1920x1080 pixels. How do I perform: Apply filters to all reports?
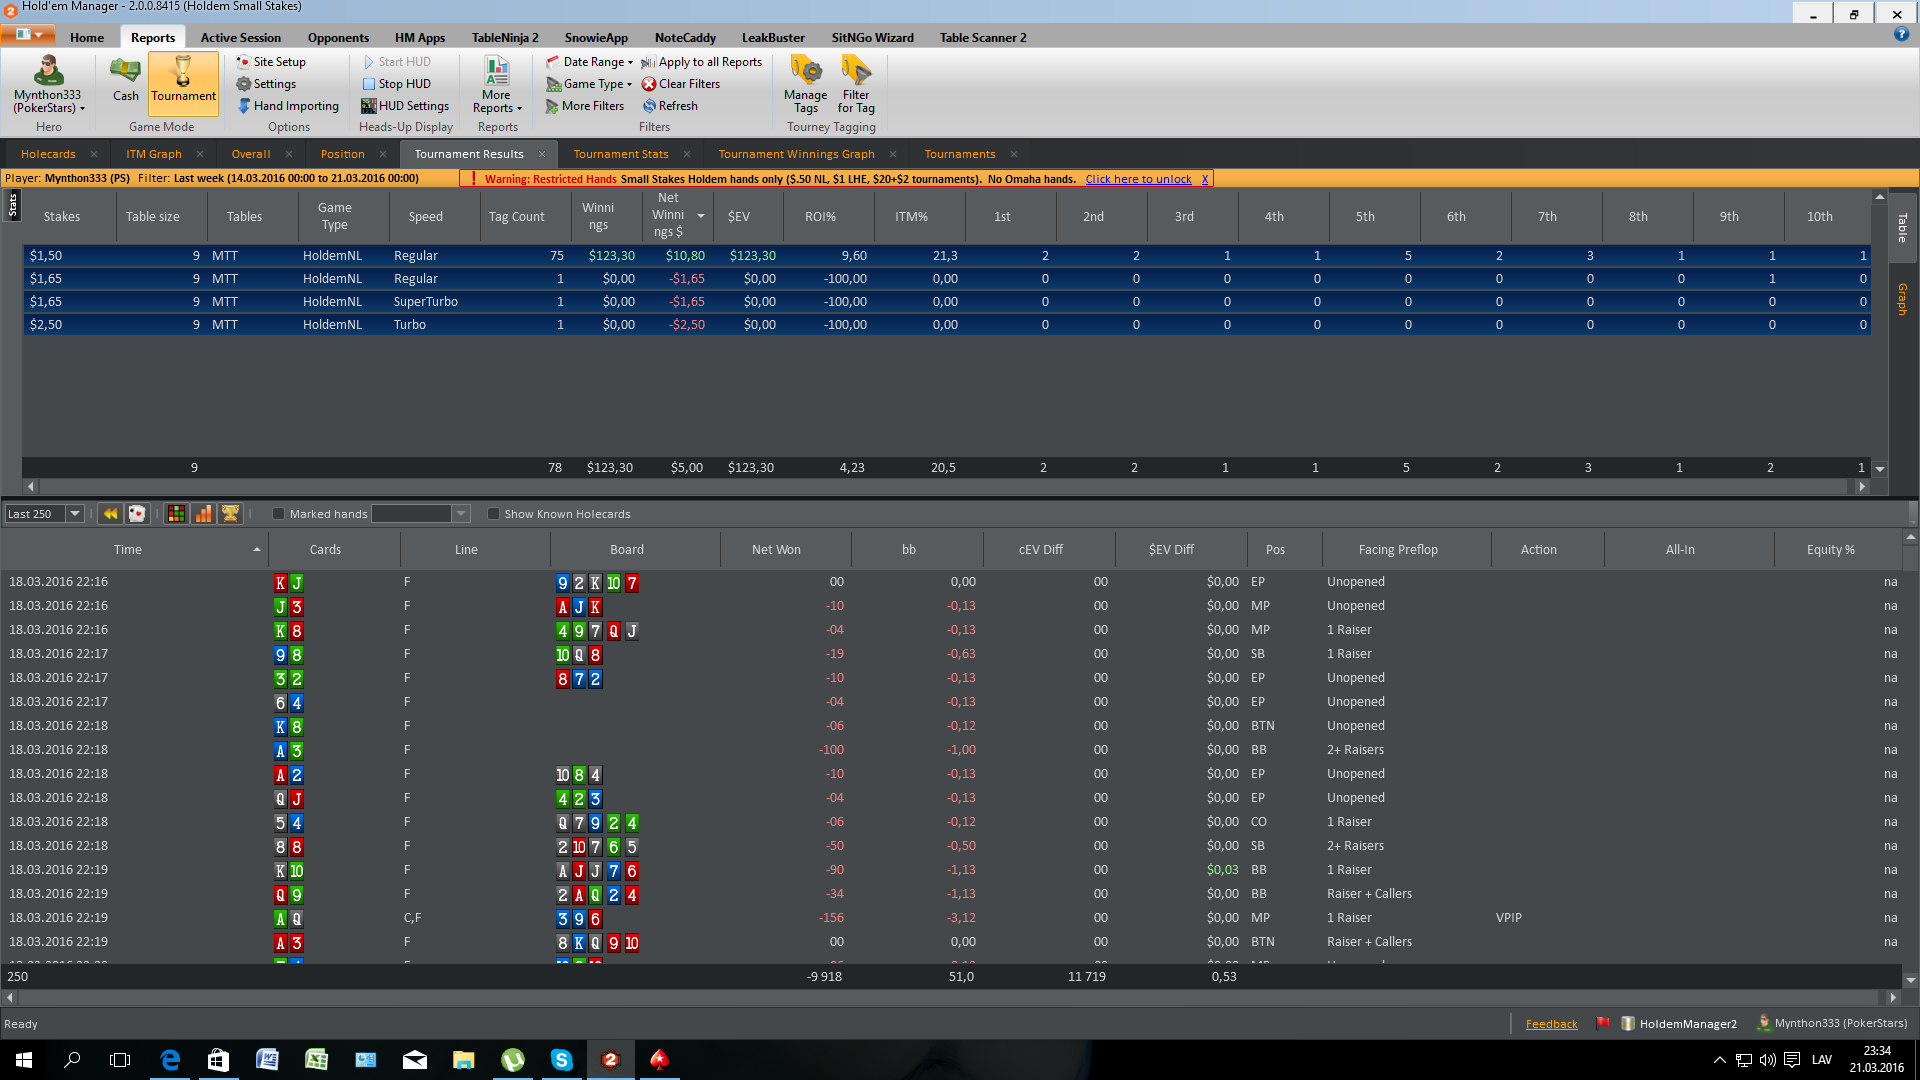pos(702,62)
